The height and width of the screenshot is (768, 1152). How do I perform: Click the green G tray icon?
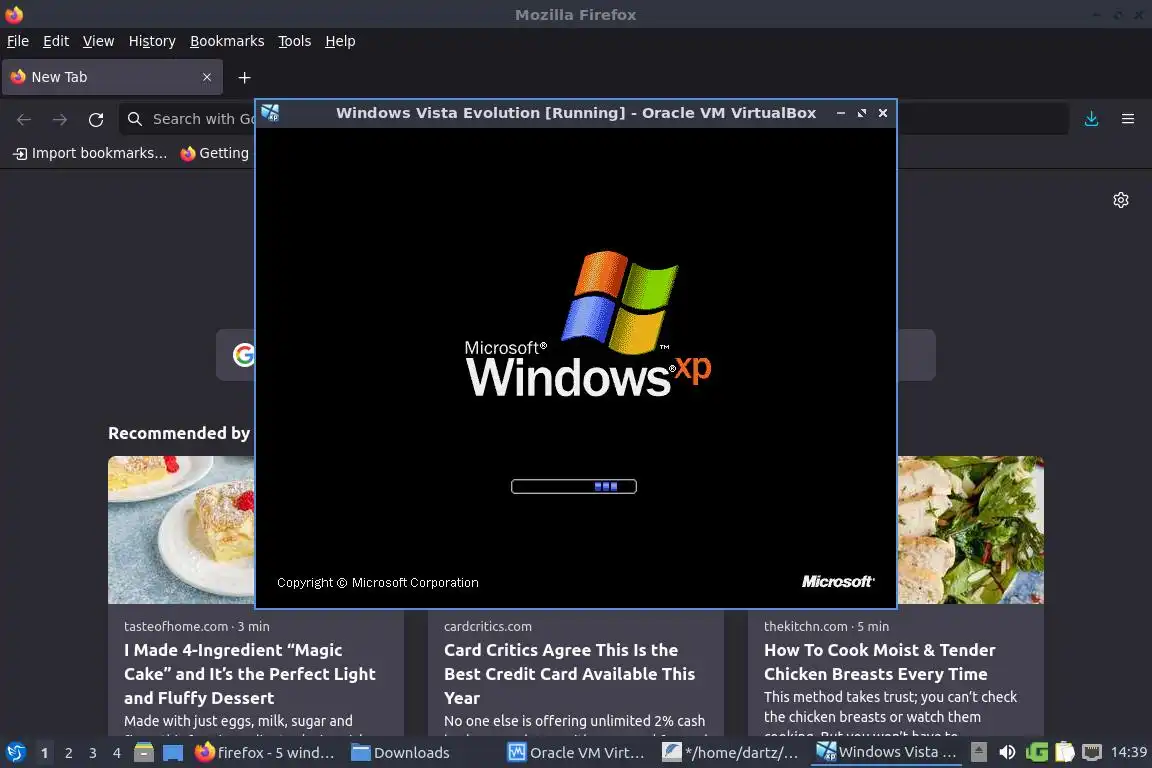click(1037, 753)
